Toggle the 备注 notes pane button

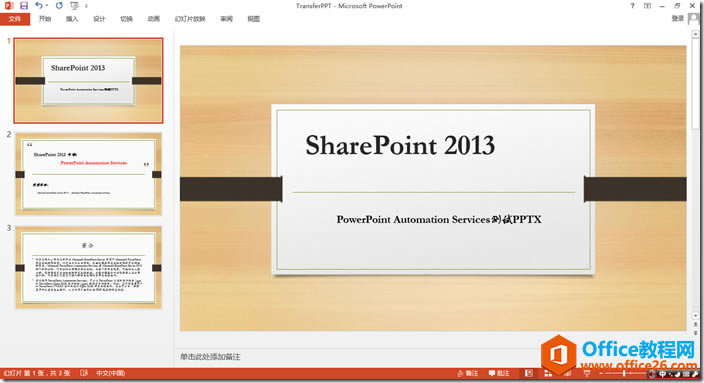point(468,373)
